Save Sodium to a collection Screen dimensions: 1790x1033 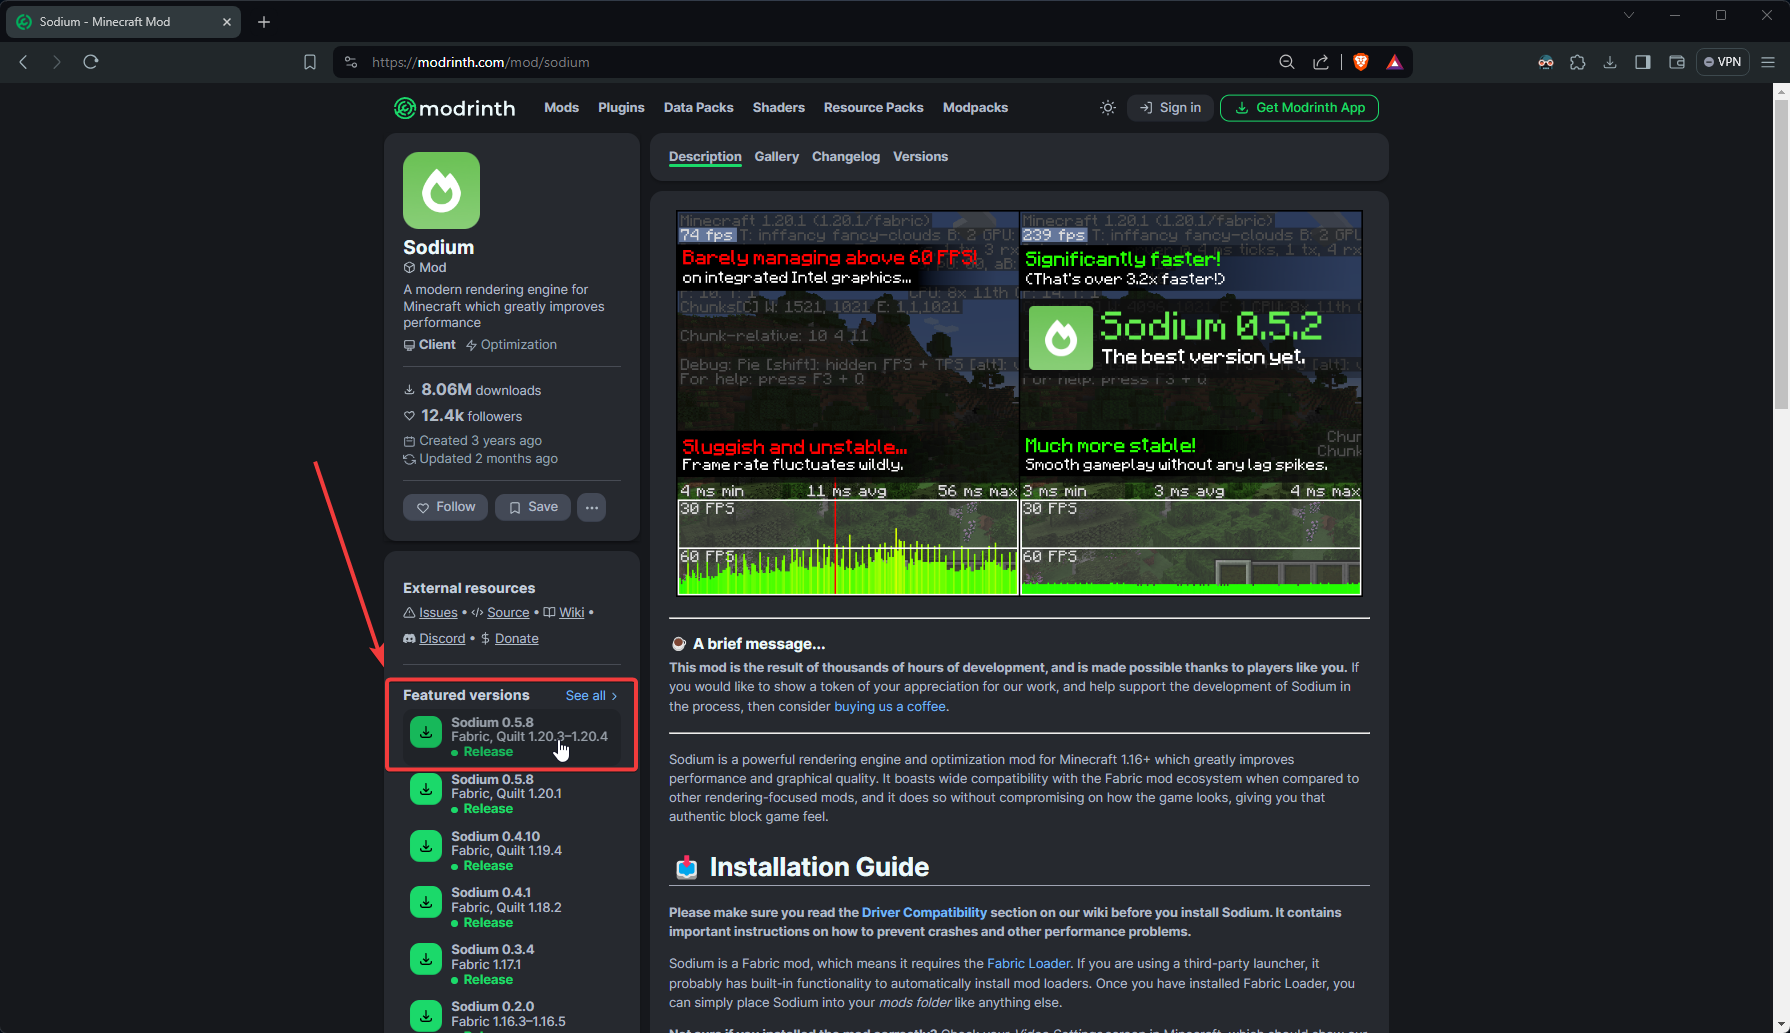pyautogui.click(x=533, y=508)
